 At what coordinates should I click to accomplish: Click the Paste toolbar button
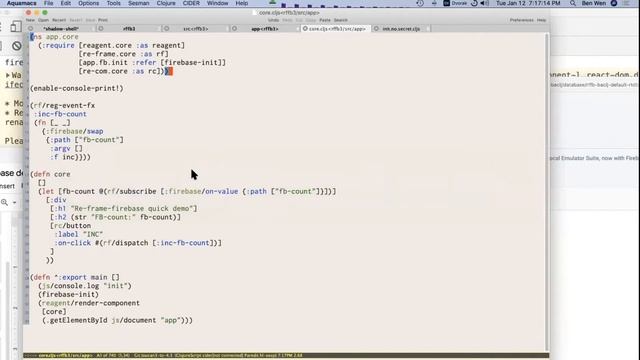pyautogui.click(x=325, y=20)
